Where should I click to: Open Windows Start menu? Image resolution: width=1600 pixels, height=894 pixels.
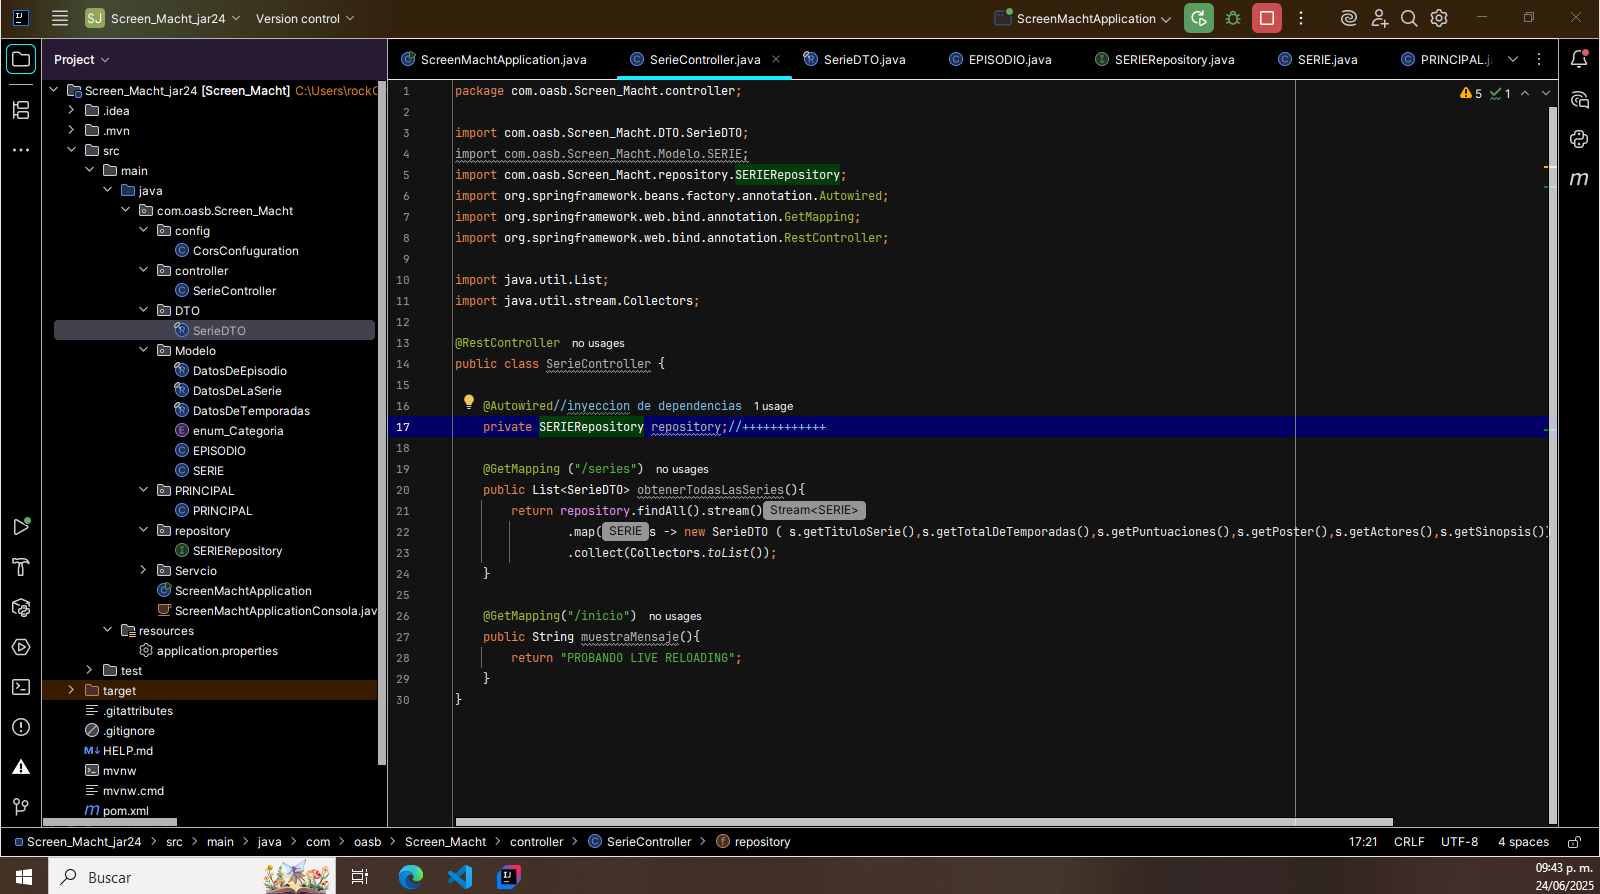click(x=24, y=877)
